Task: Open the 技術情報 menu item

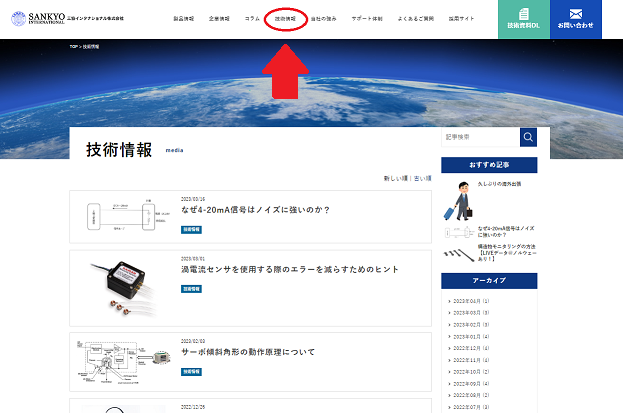Action: pyautogui.click(x=285, y=19)
